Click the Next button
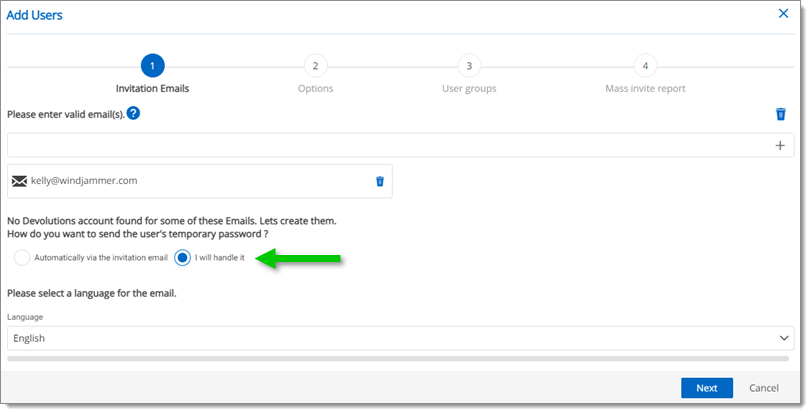Viewport: 811px width, 414px height. (707, 388)
